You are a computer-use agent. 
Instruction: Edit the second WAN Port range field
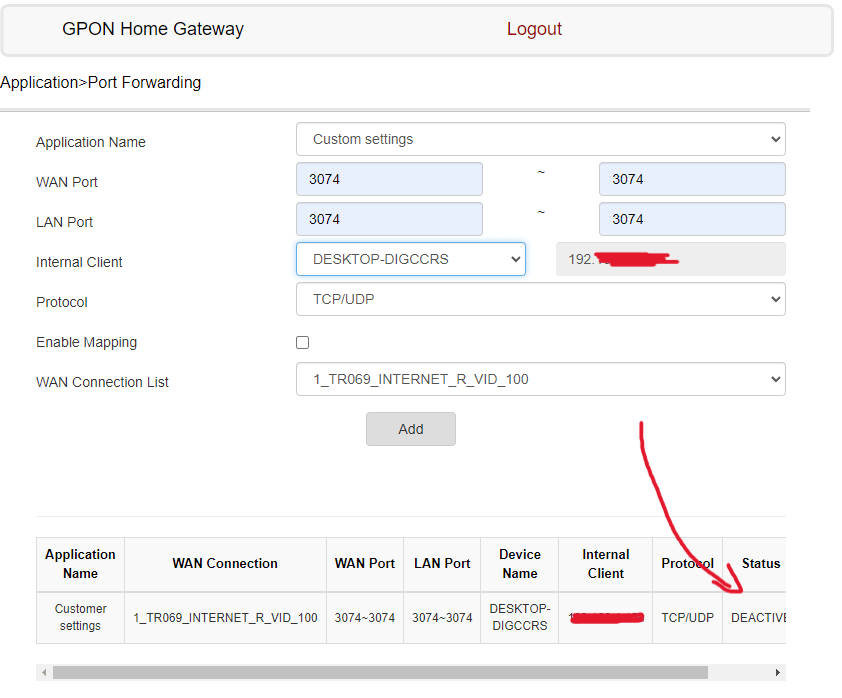pyautogui.click(x=692, y=177)
